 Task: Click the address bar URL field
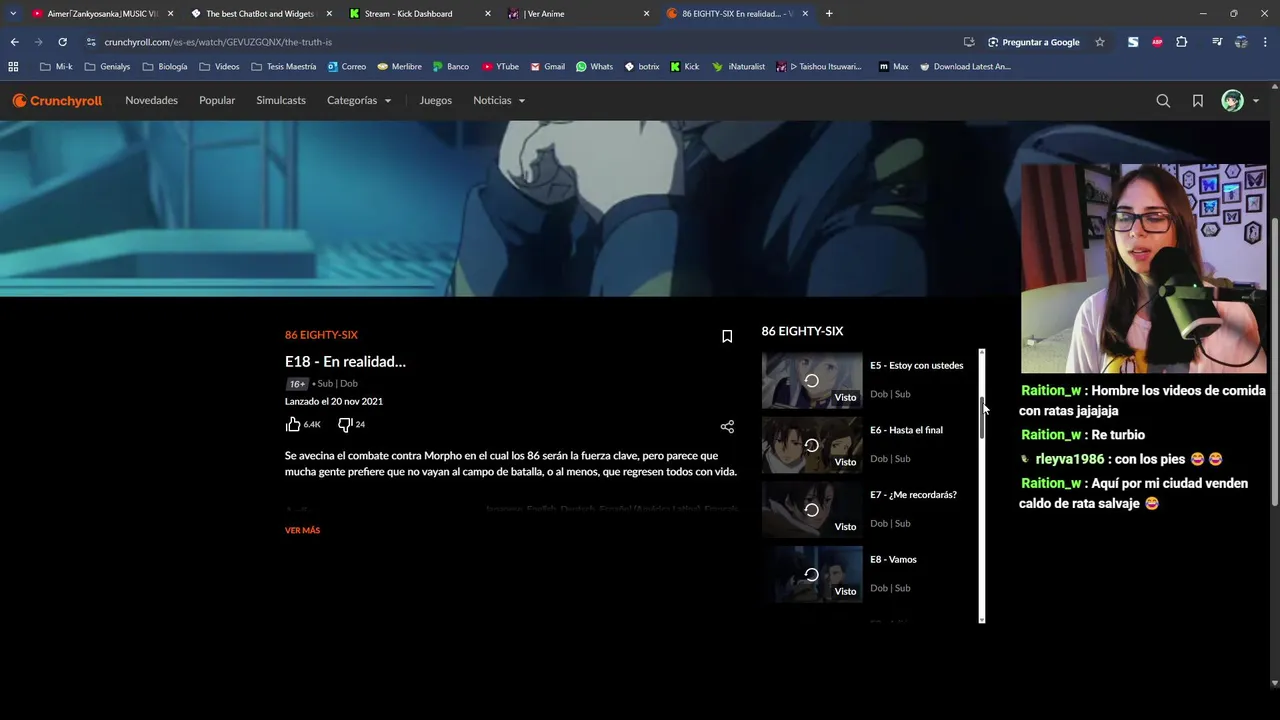tap(520, 42)
